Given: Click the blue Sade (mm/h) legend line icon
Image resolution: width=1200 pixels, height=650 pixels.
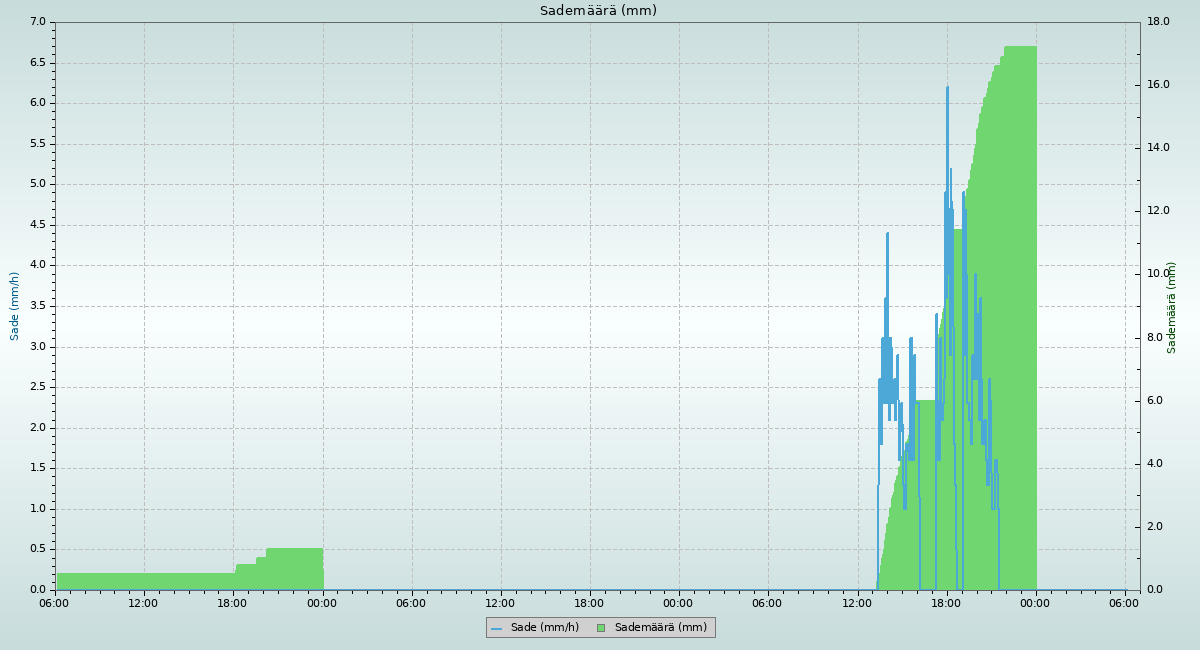Looking at the screenshot, I should [x=497, y=628].
